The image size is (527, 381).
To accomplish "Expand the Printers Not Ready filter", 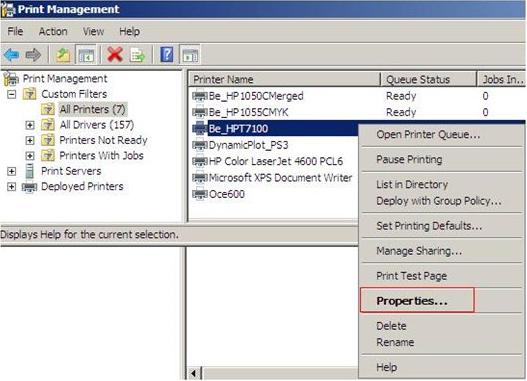I will [x=30, y=140].
